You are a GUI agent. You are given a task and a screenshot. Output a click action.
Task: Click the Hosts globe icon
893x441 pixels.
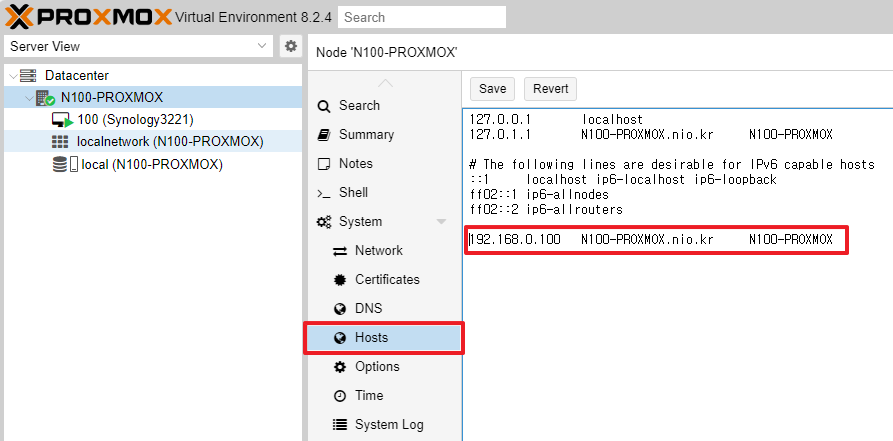point(340,338)
